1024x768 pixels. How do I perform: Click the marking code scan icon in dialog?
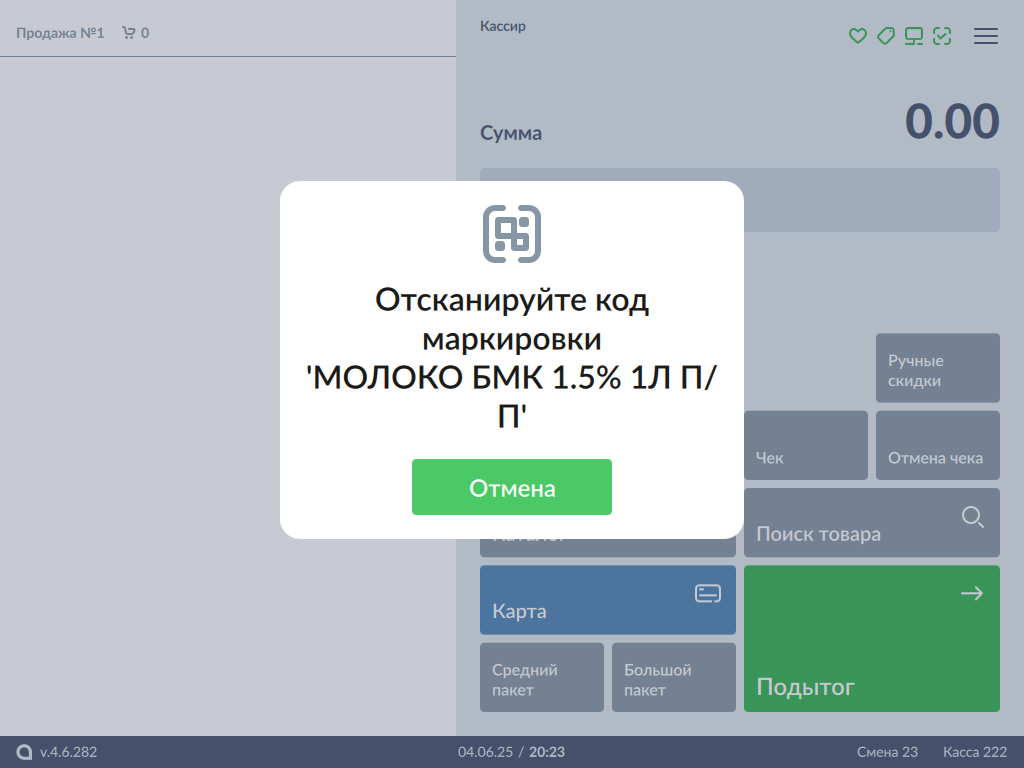click(512, 234)
